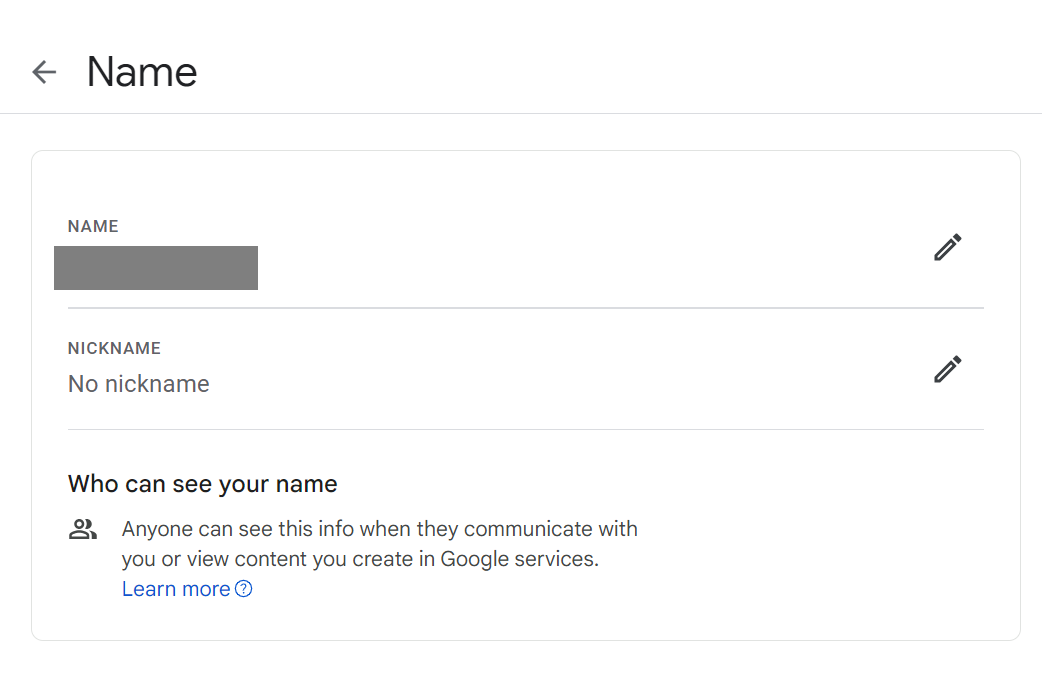Open the Learn more link
Screen dimensions: 1042x676
tap(176, 589)
